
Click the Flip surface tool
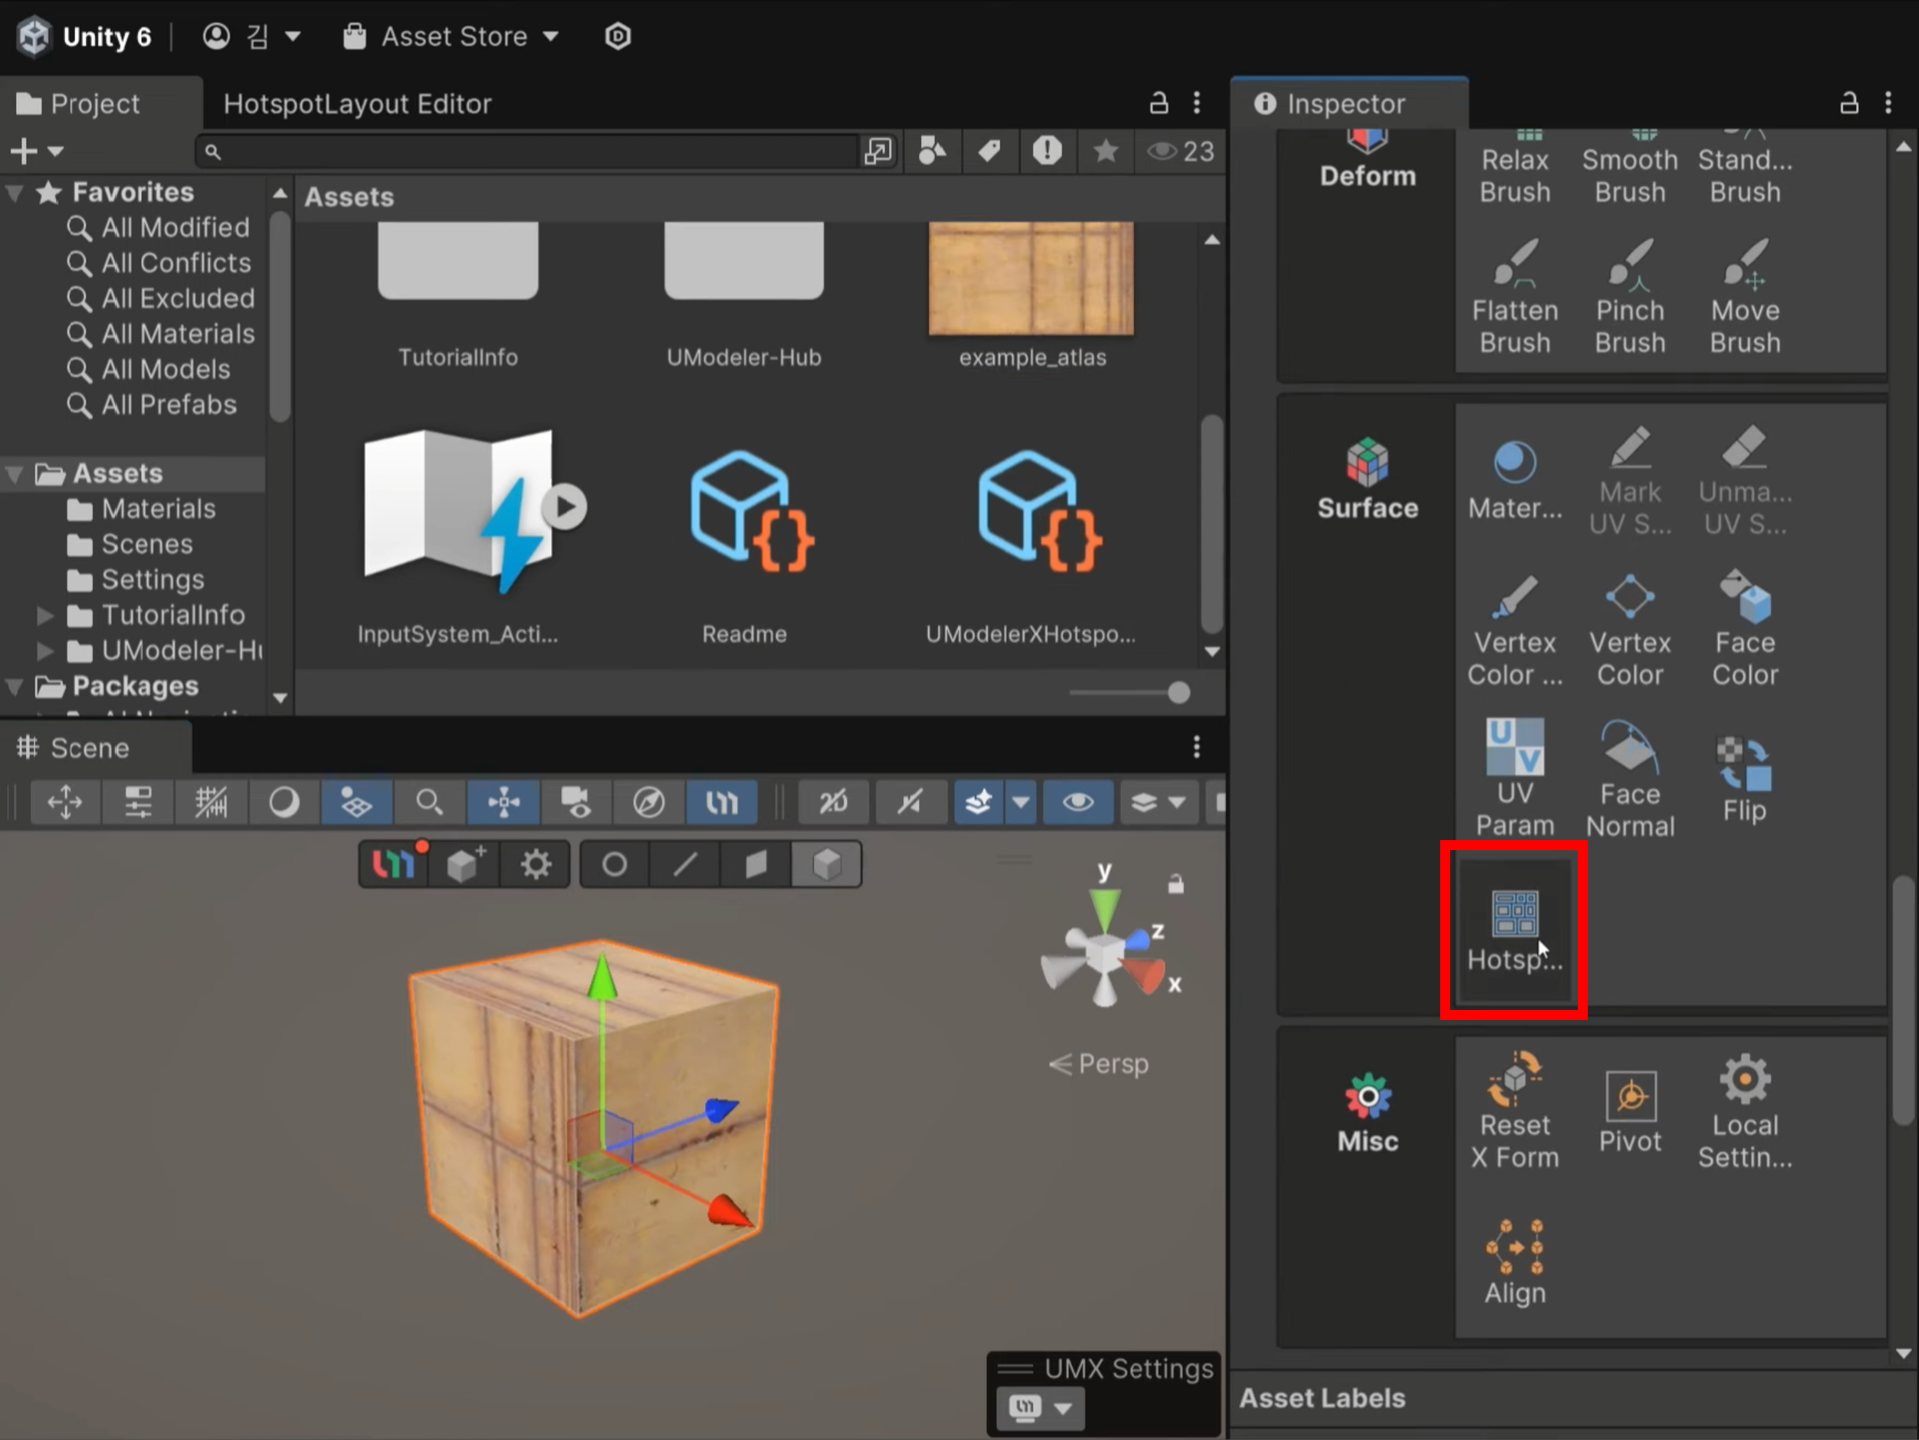1744,778
